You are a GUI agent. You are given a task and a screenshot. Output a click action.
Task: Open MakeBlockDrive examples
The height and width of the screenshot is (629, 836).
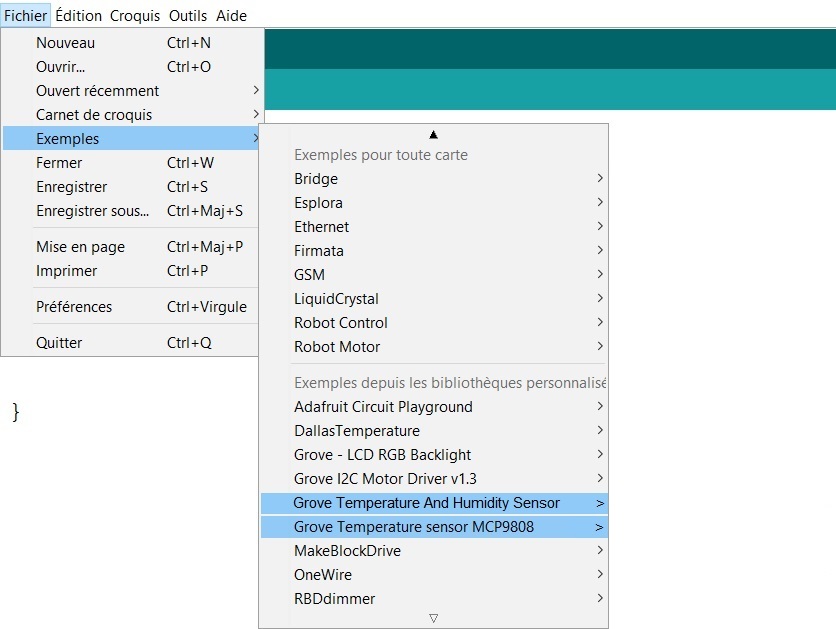click(434, 551)
